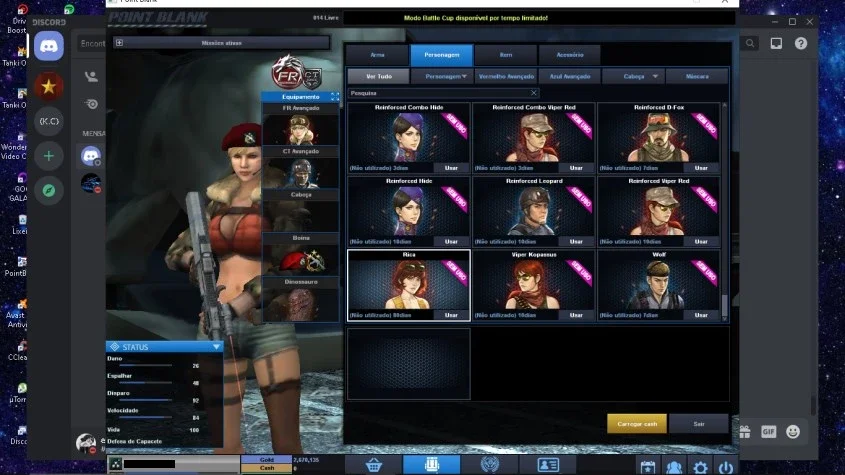Click the Sair button
Image resolution: width=845 pixels, height=475 pixels.
tap(699, 424)
